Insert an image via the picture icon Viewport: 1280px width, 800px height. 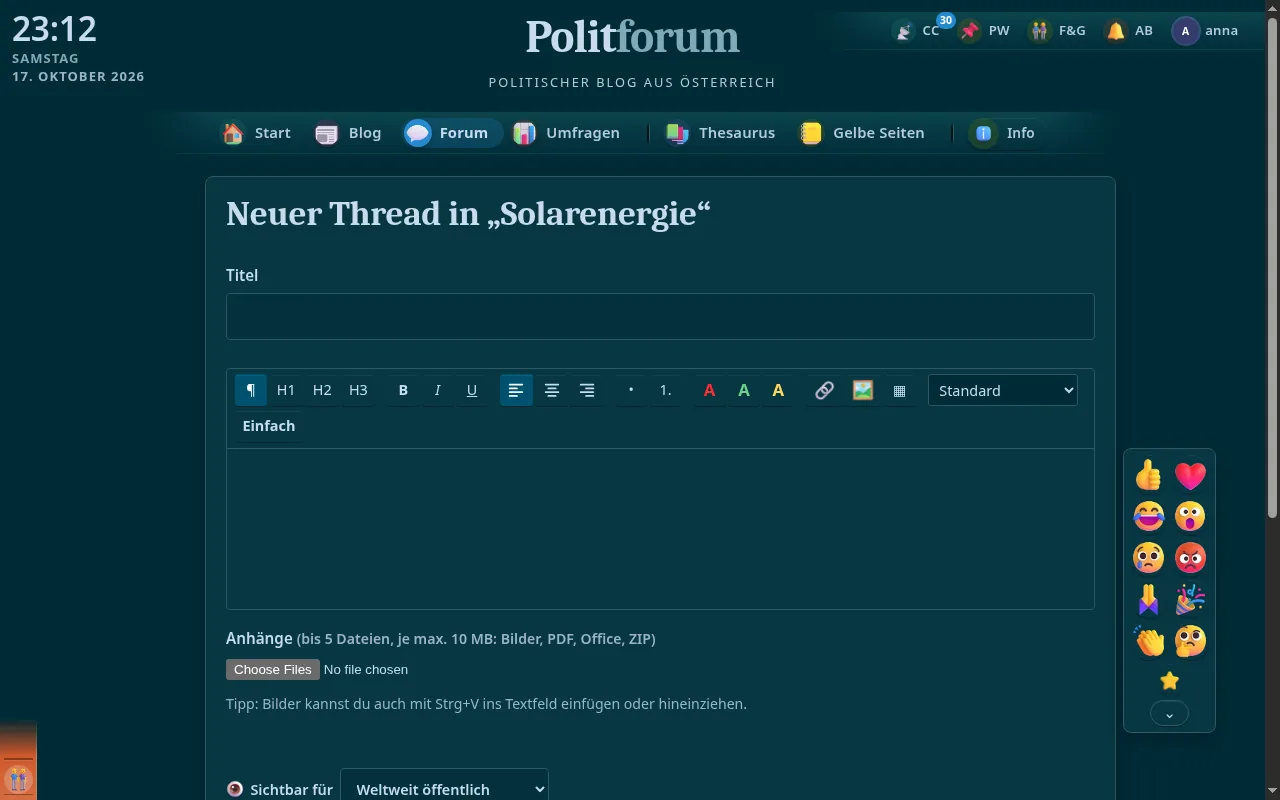(x=863, y=390)
